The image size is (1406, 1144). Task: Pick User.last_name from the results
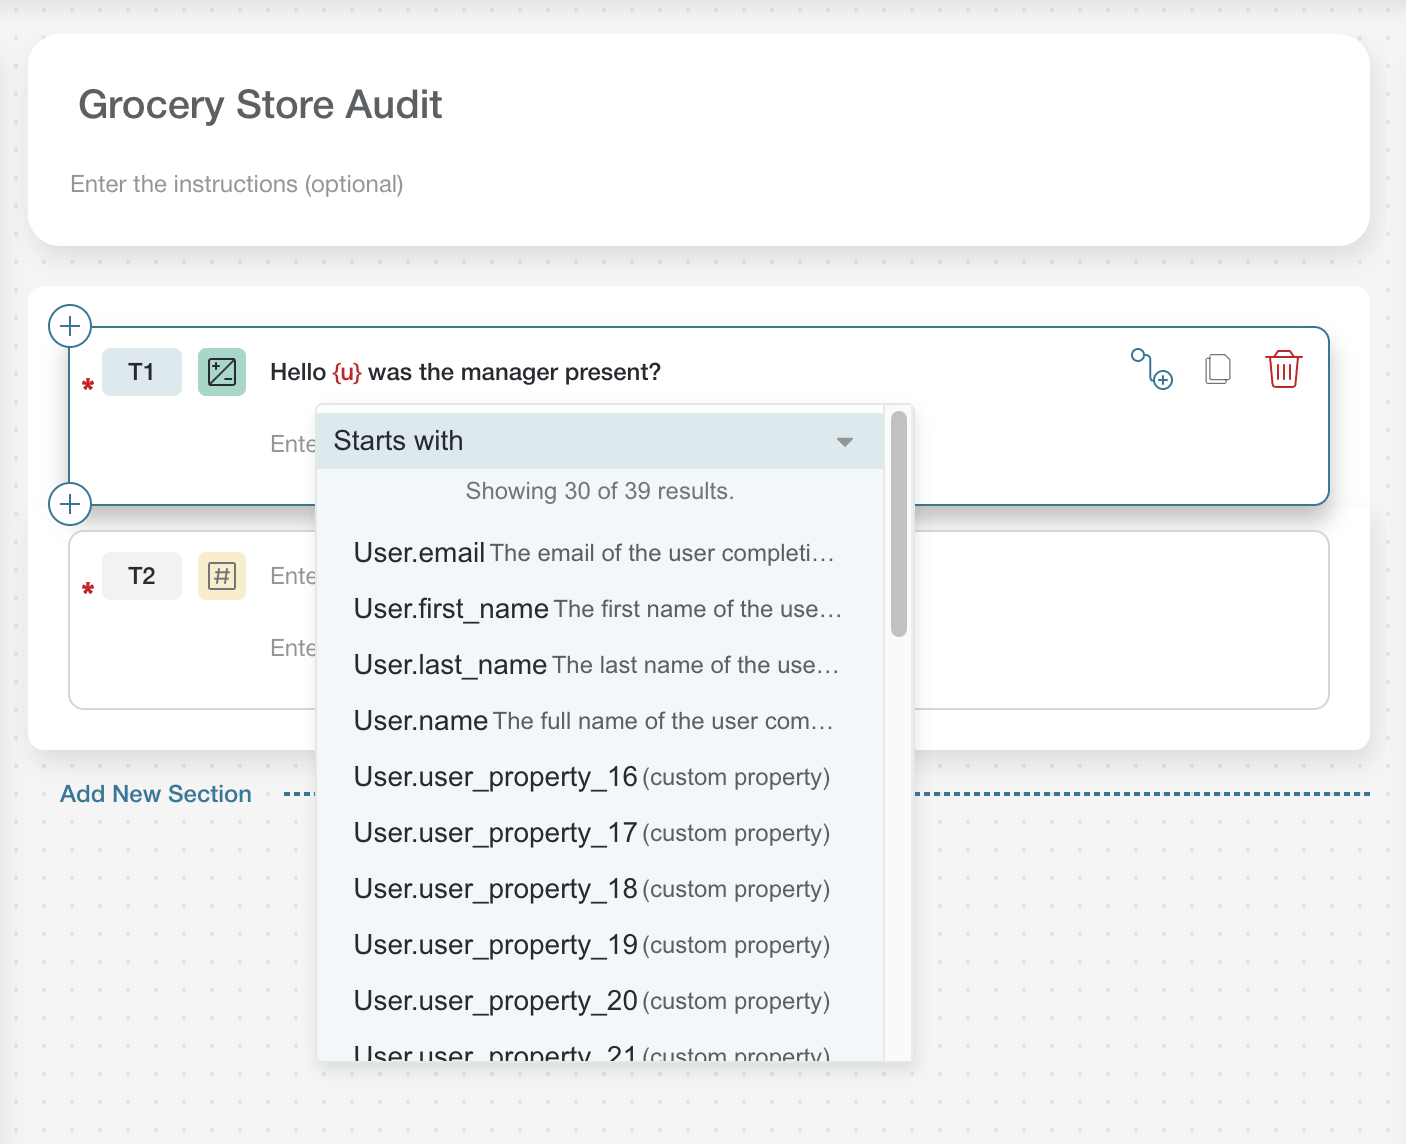tap(596, 665)
